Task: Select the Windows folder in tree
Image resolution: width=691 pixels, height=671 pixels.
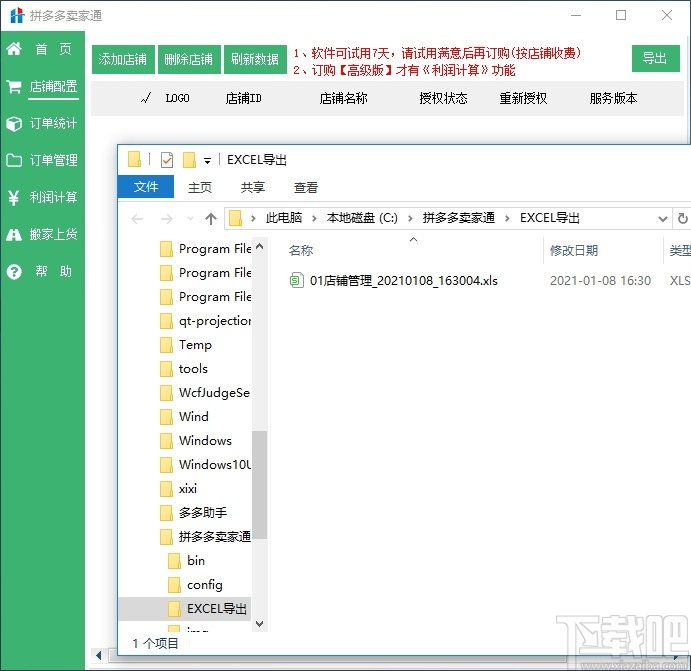Action: click(x=205, y=441)
